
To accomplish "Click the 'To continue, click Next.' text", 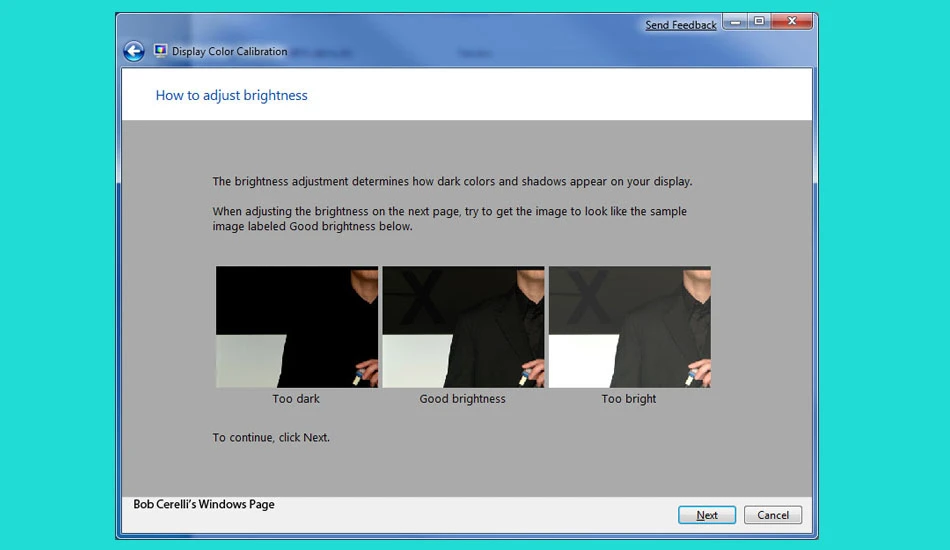I will 271,437.
